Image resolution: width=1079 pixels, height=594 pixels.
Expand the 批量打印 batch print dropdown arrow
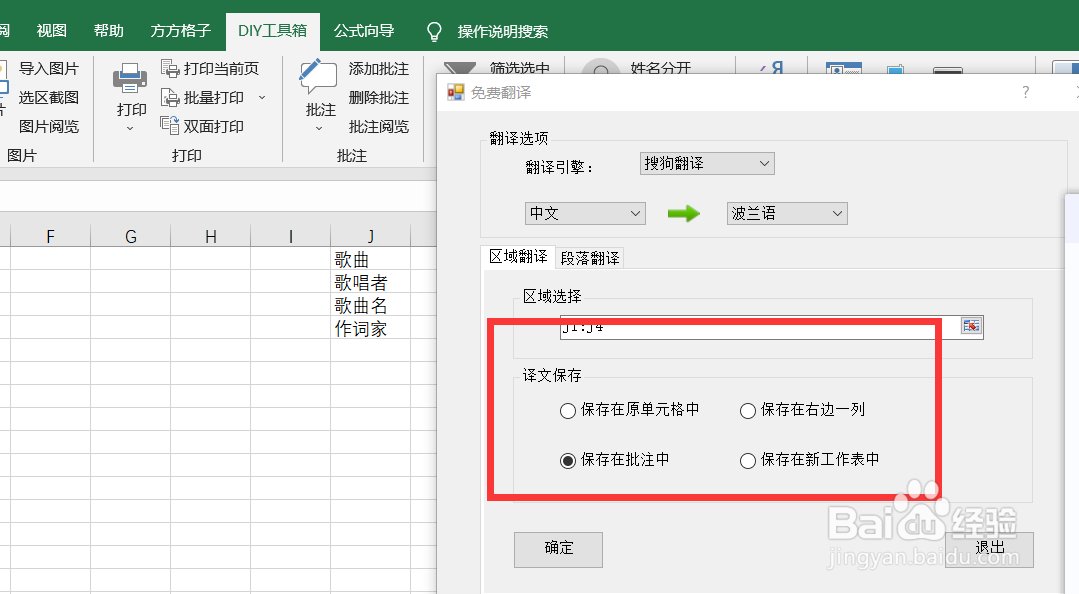point(262,97)
